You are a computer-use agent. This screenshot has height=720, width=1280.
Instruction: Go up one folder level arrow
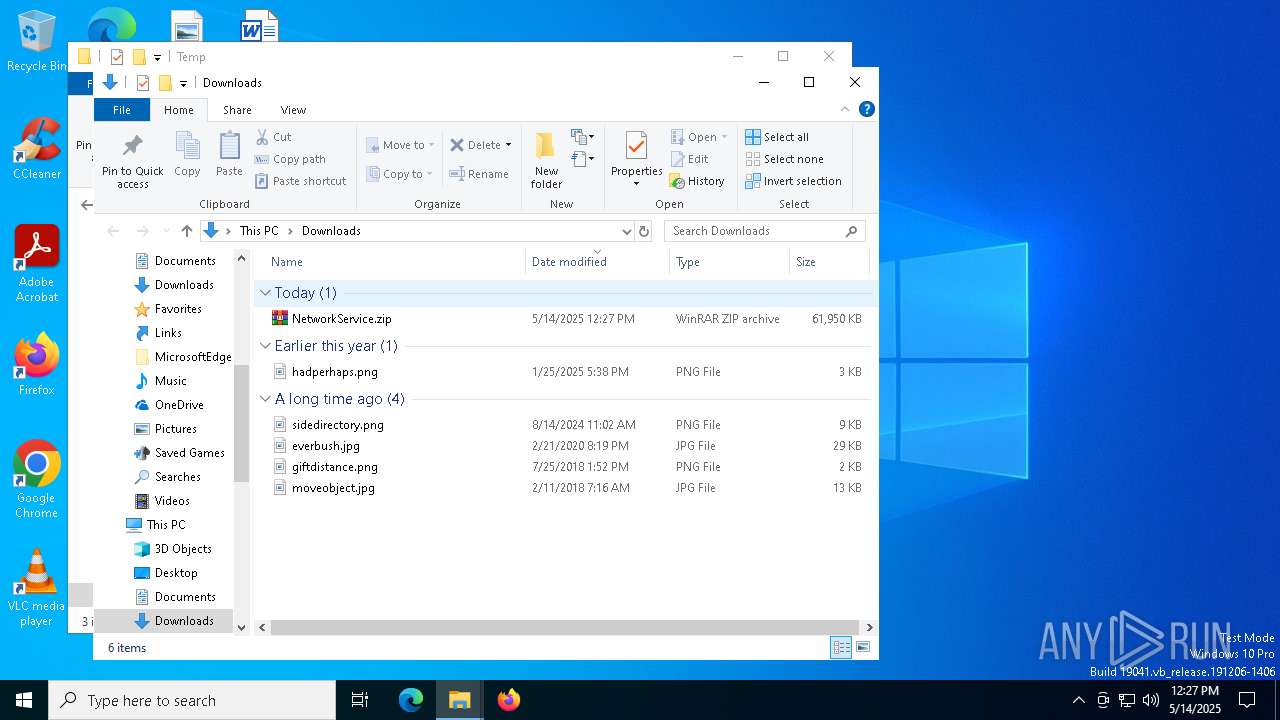tap(186, 231)
